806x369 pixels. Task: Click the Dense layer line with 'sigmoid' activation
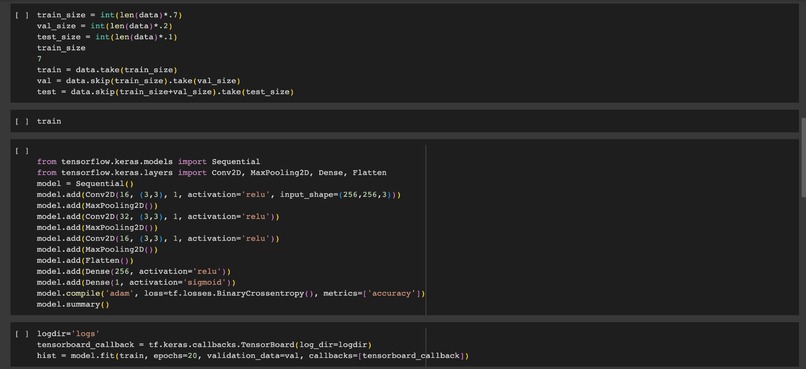pos(136,282)
